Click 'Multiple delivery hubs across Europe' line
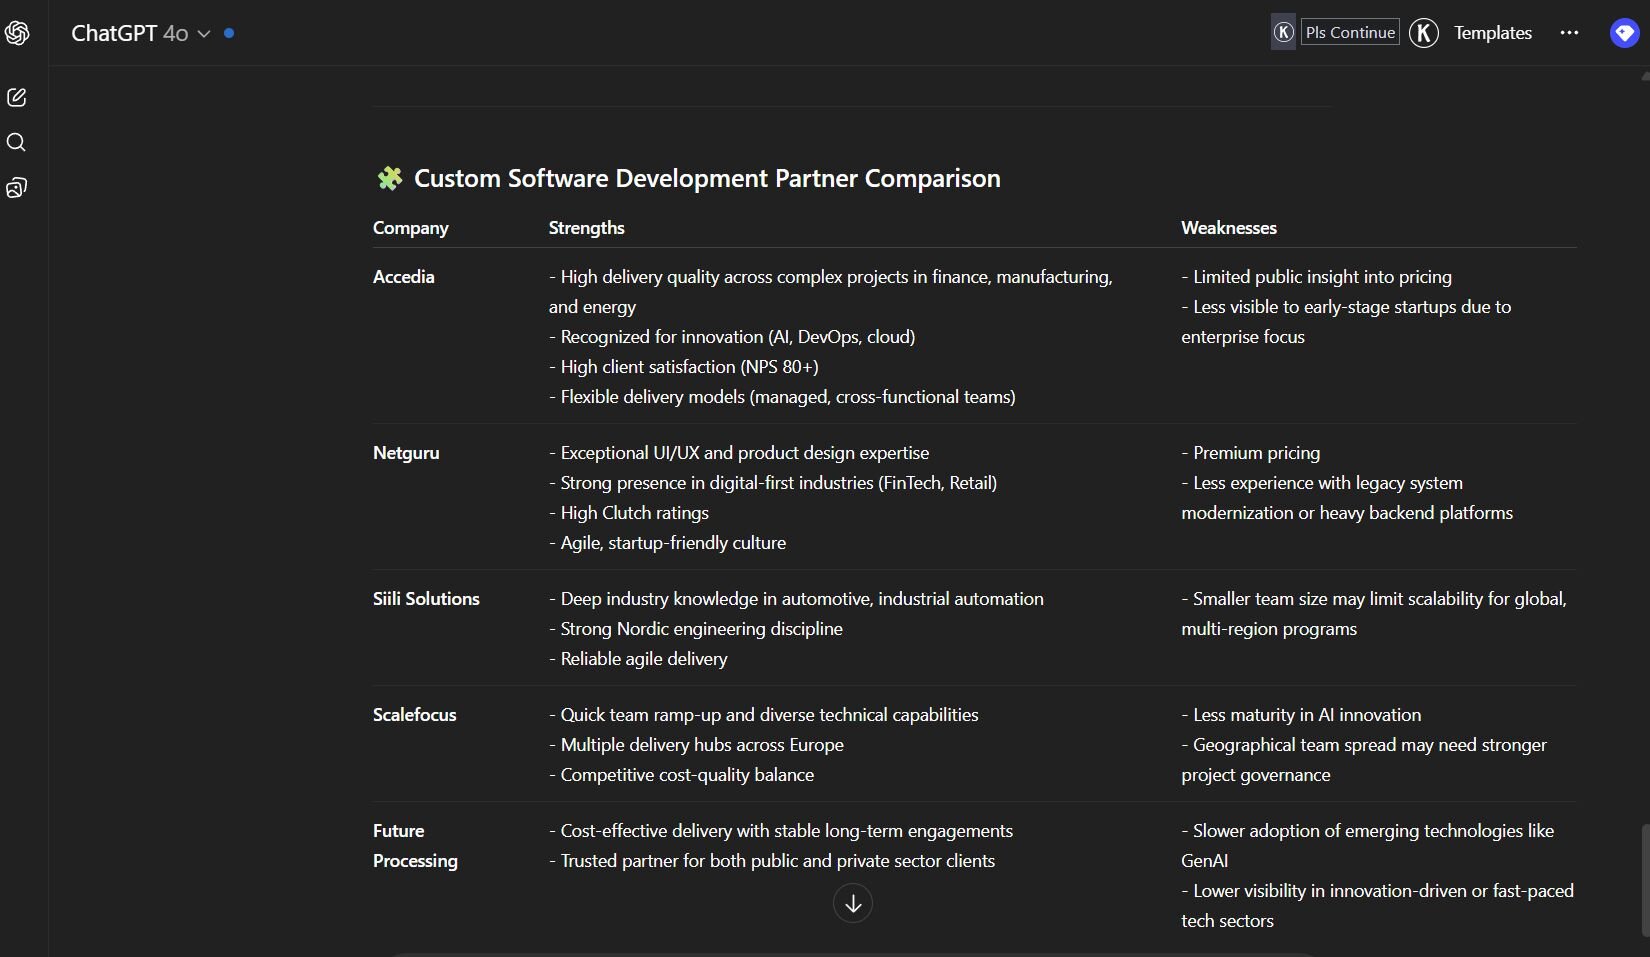1650x957 pixels. tap(696, 745)
